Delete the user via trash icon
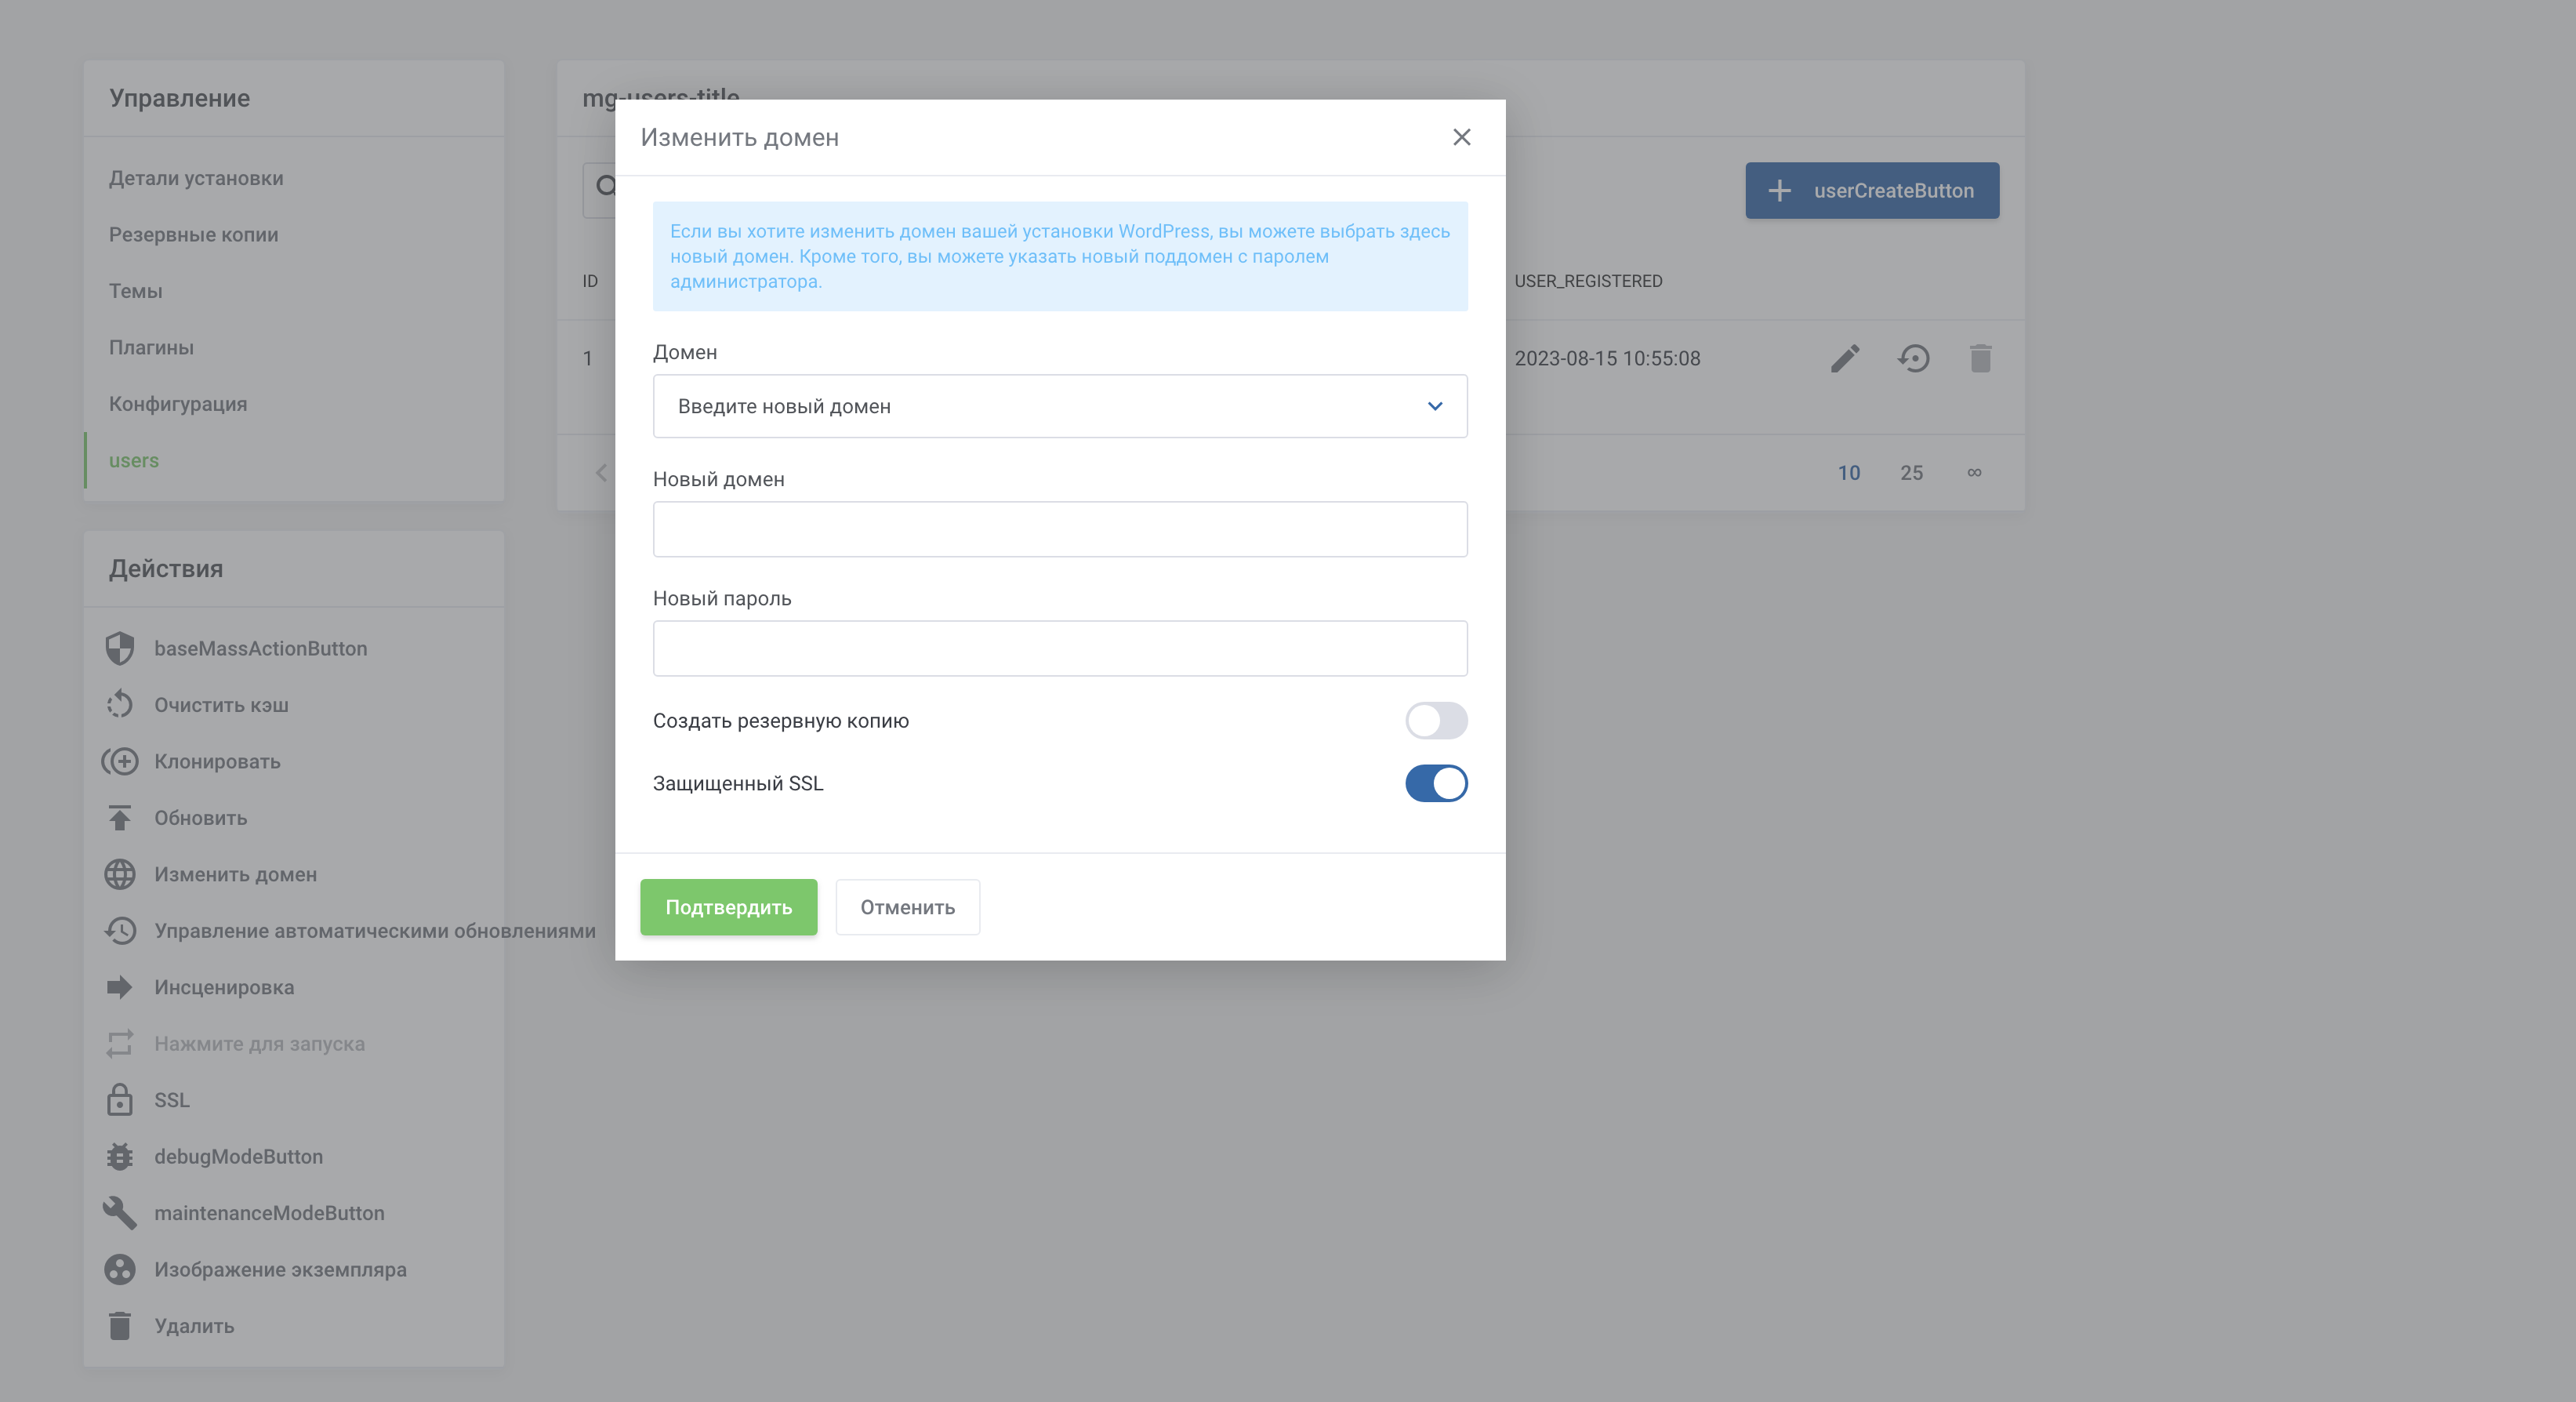Image resolution: width=2576 pixels, height=1402 pixels. click(1980, 358)
